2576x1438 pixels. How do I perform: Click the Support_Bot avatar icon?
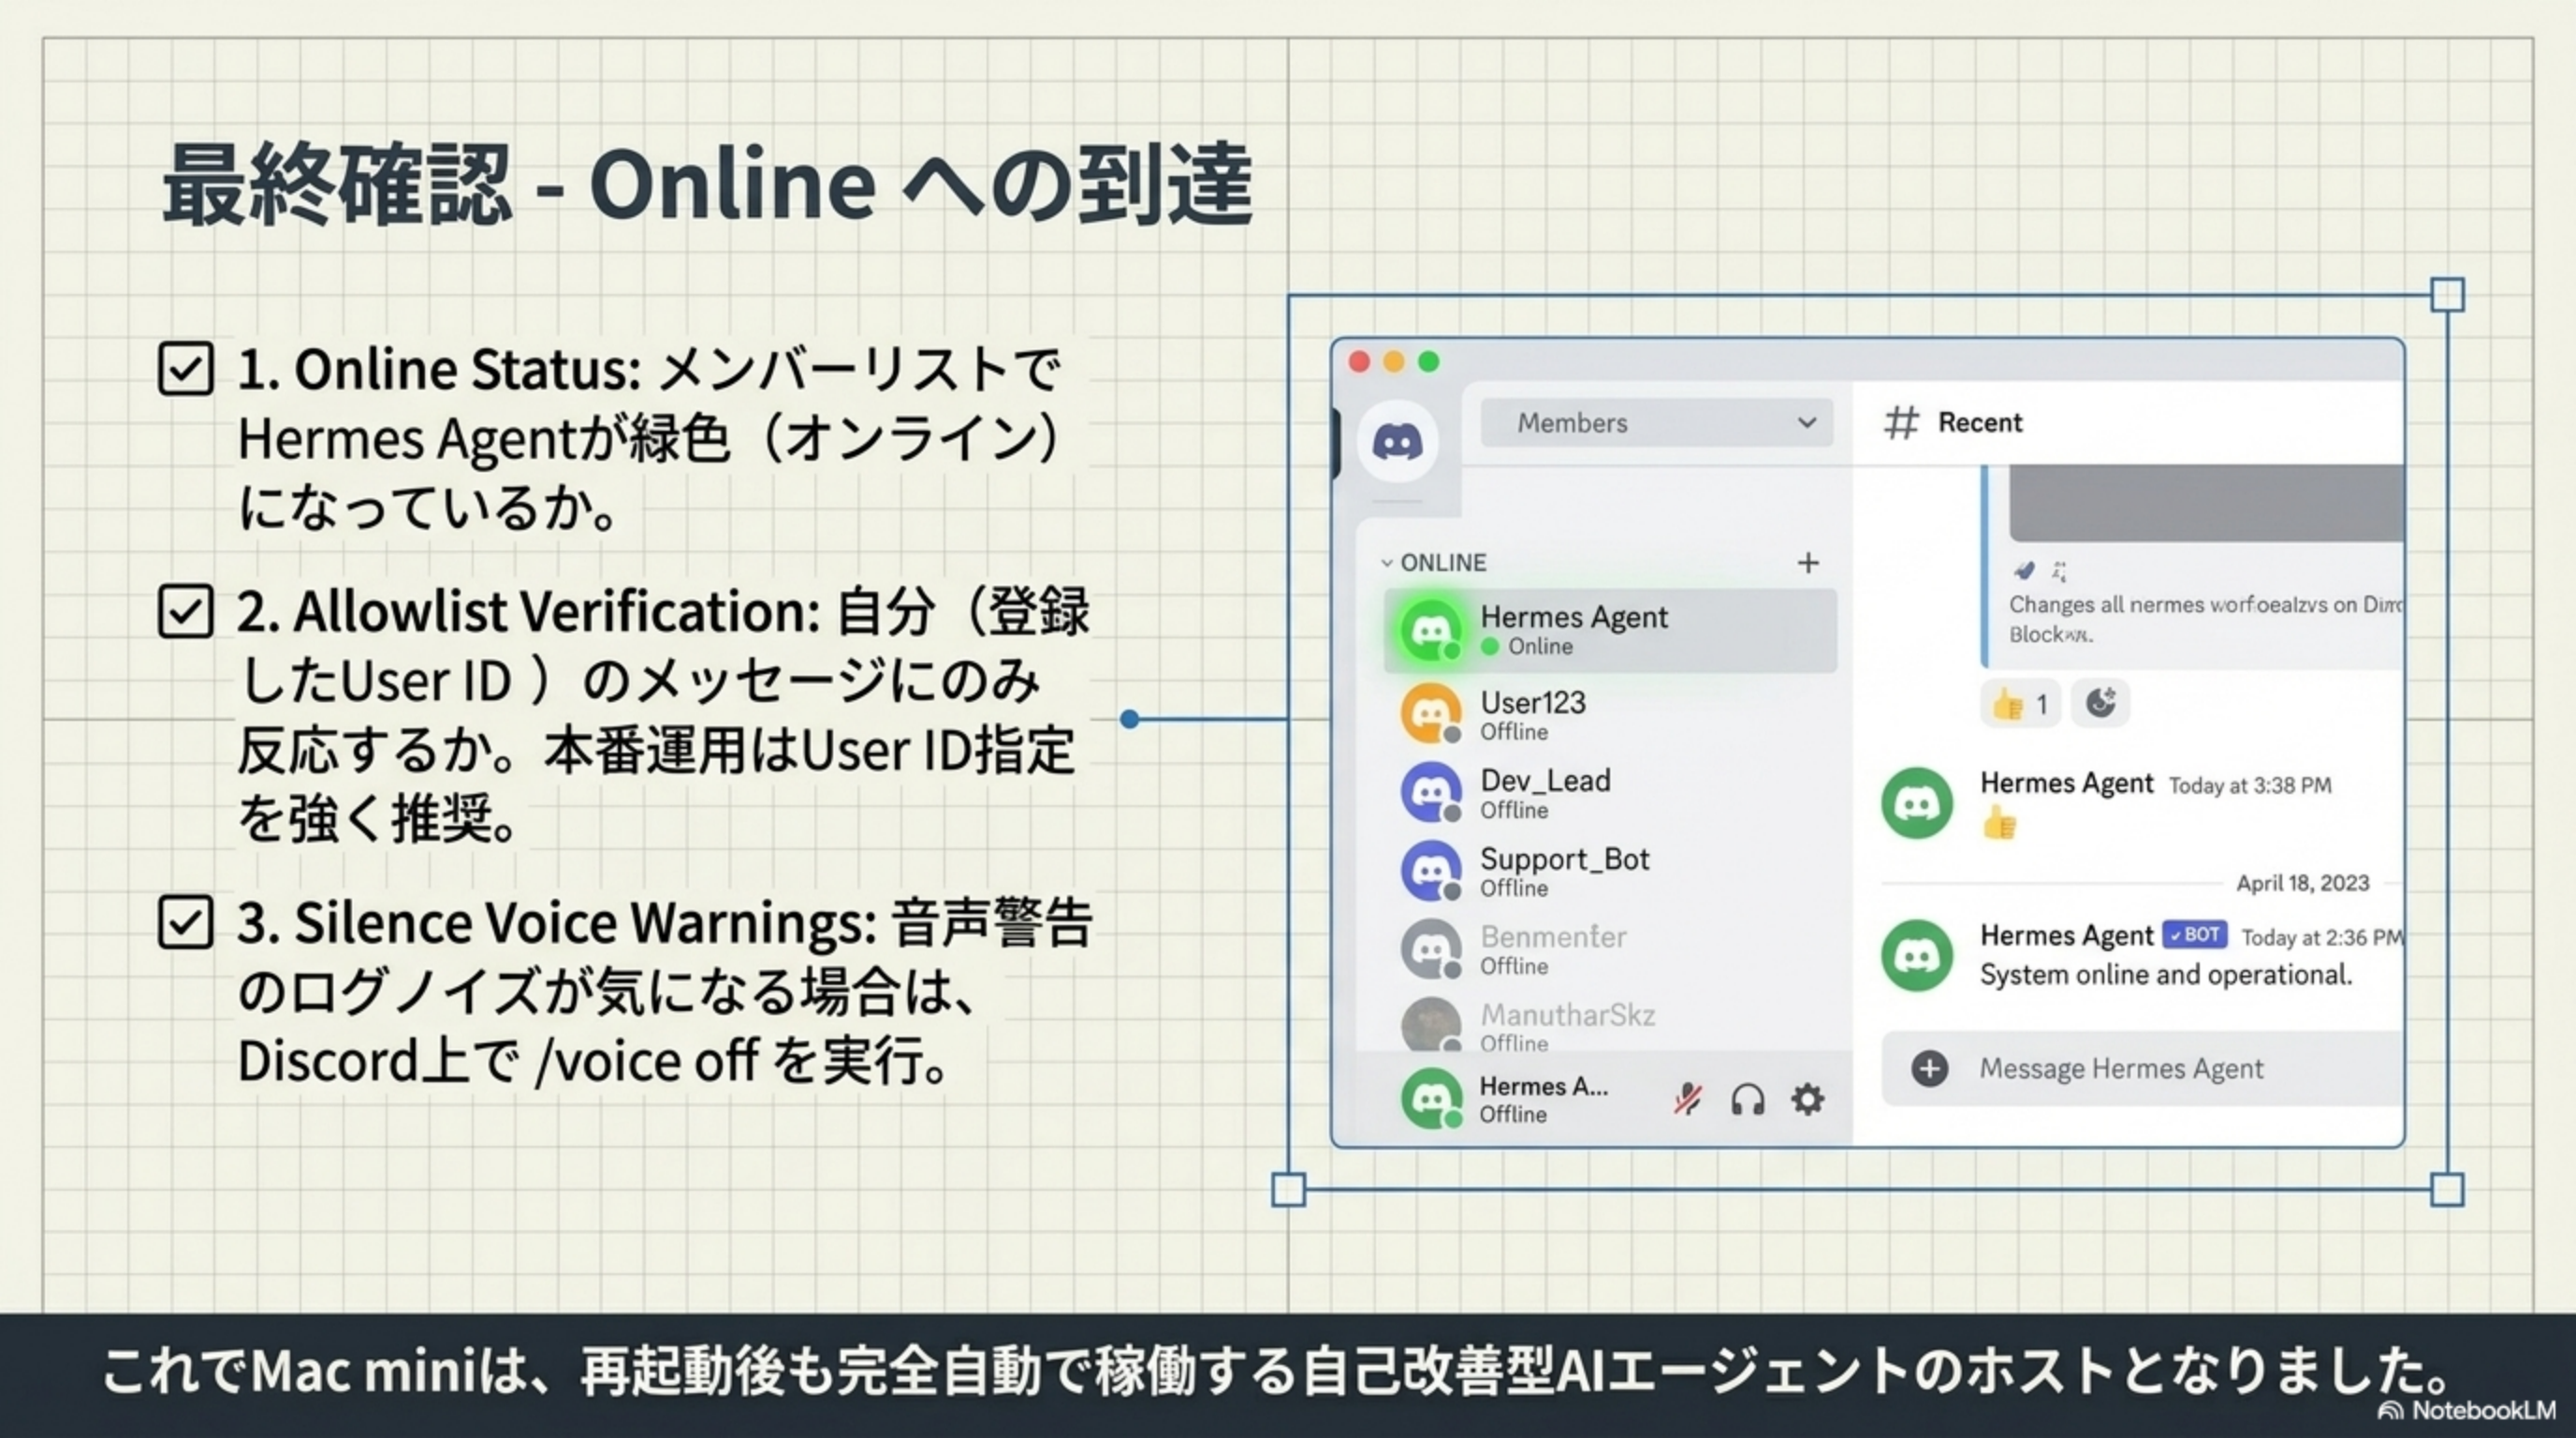1431,870
